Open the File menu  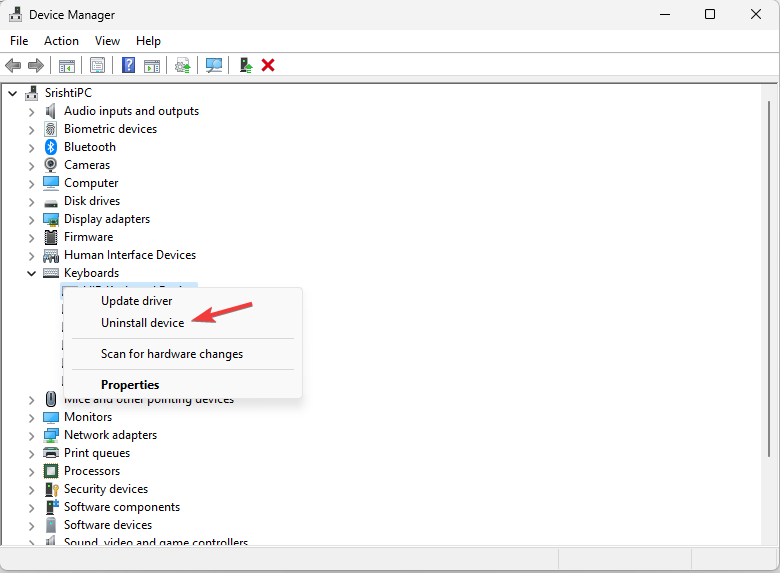pos(19,41)
